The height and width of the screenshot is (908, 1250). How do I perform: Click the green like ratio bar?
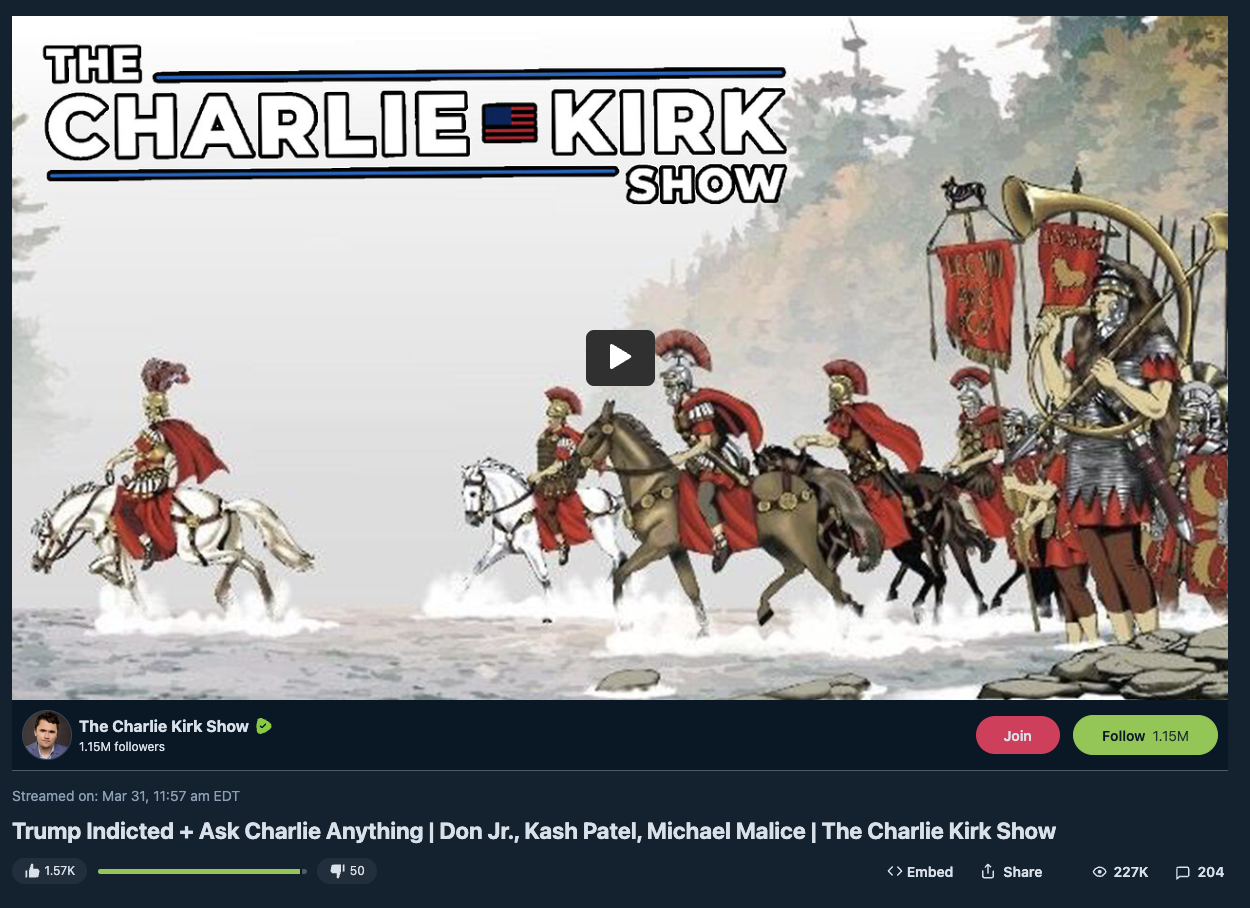202,871
